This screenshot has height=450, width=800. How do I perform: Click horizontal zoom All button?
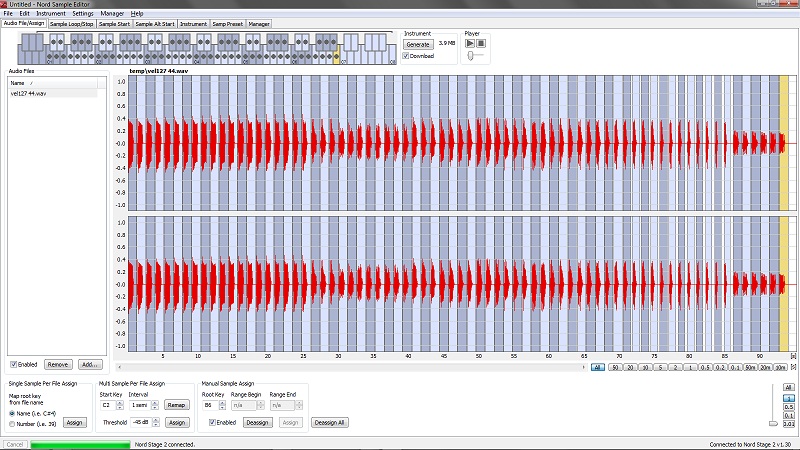[x=597, y=368]
